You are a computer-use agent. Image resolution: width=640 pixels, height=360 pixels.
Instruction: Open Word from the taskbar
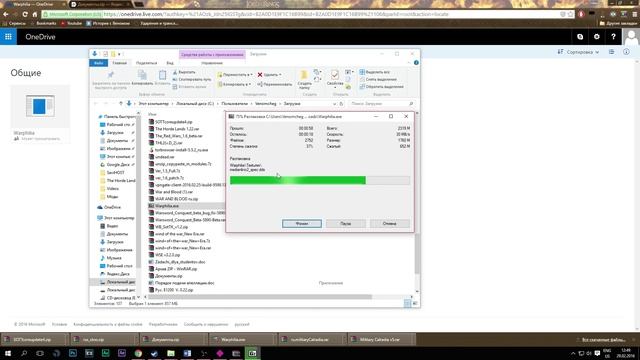(187, 353)
